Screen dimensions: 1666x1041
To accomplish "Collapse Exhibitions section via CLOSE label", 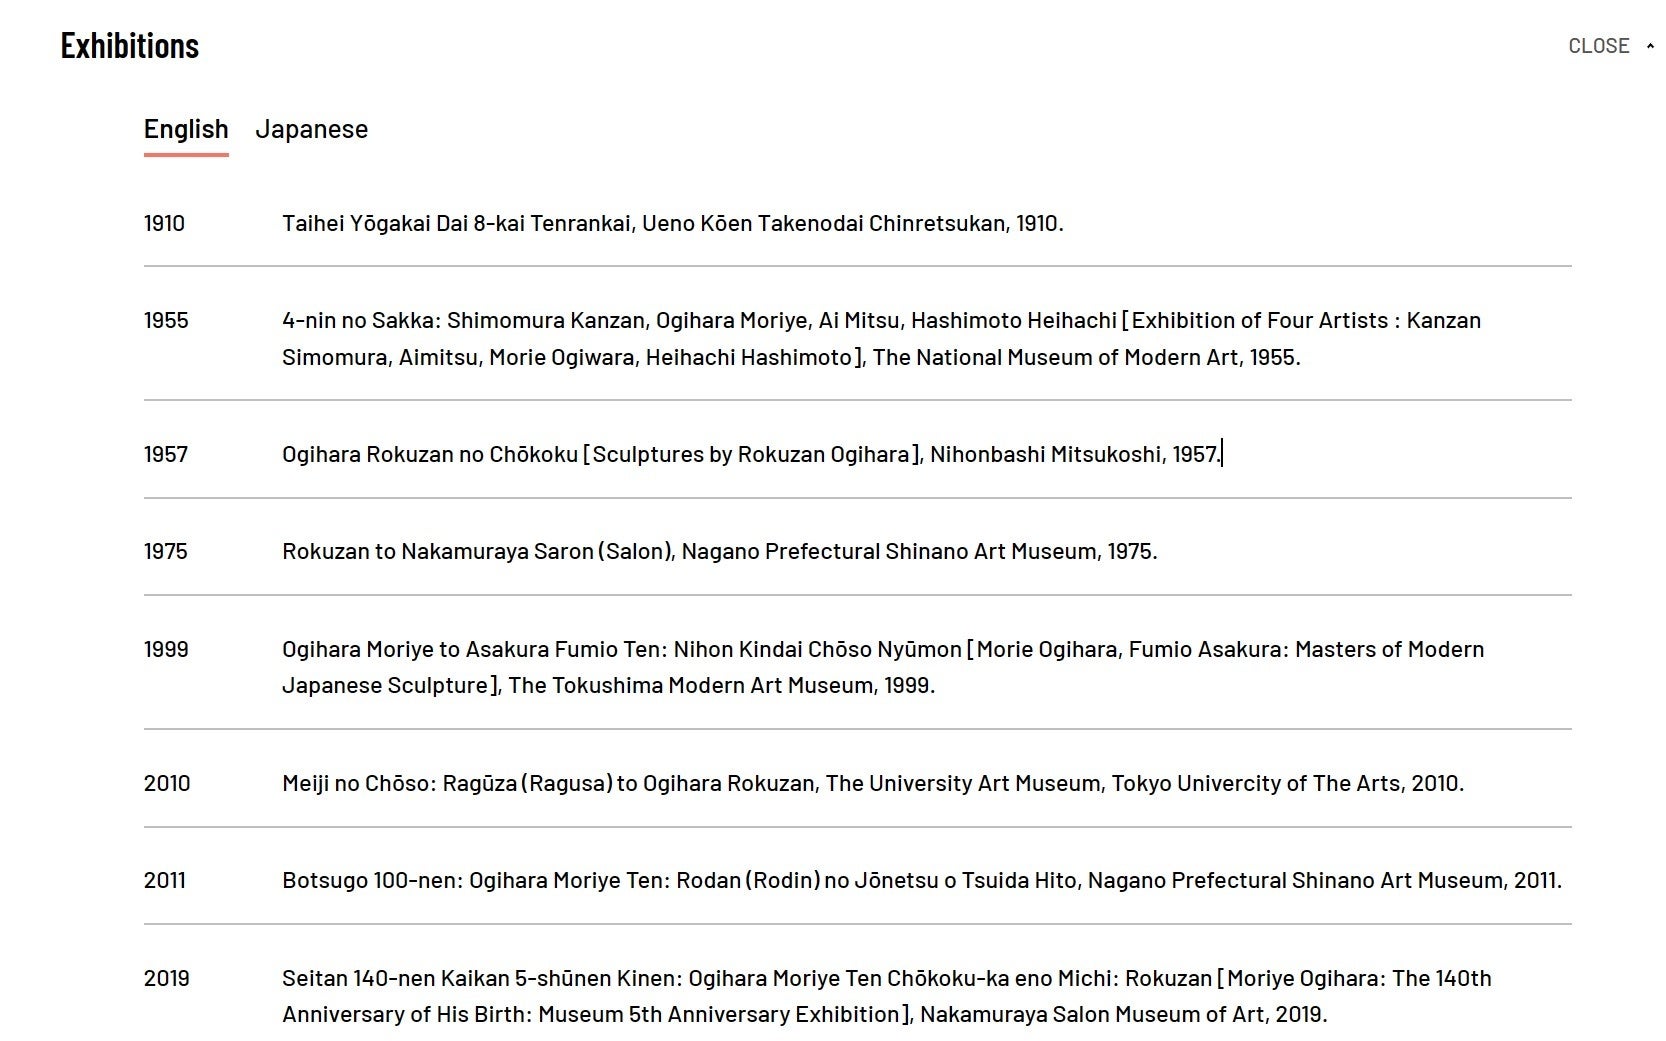I will tap(1598, 46).
